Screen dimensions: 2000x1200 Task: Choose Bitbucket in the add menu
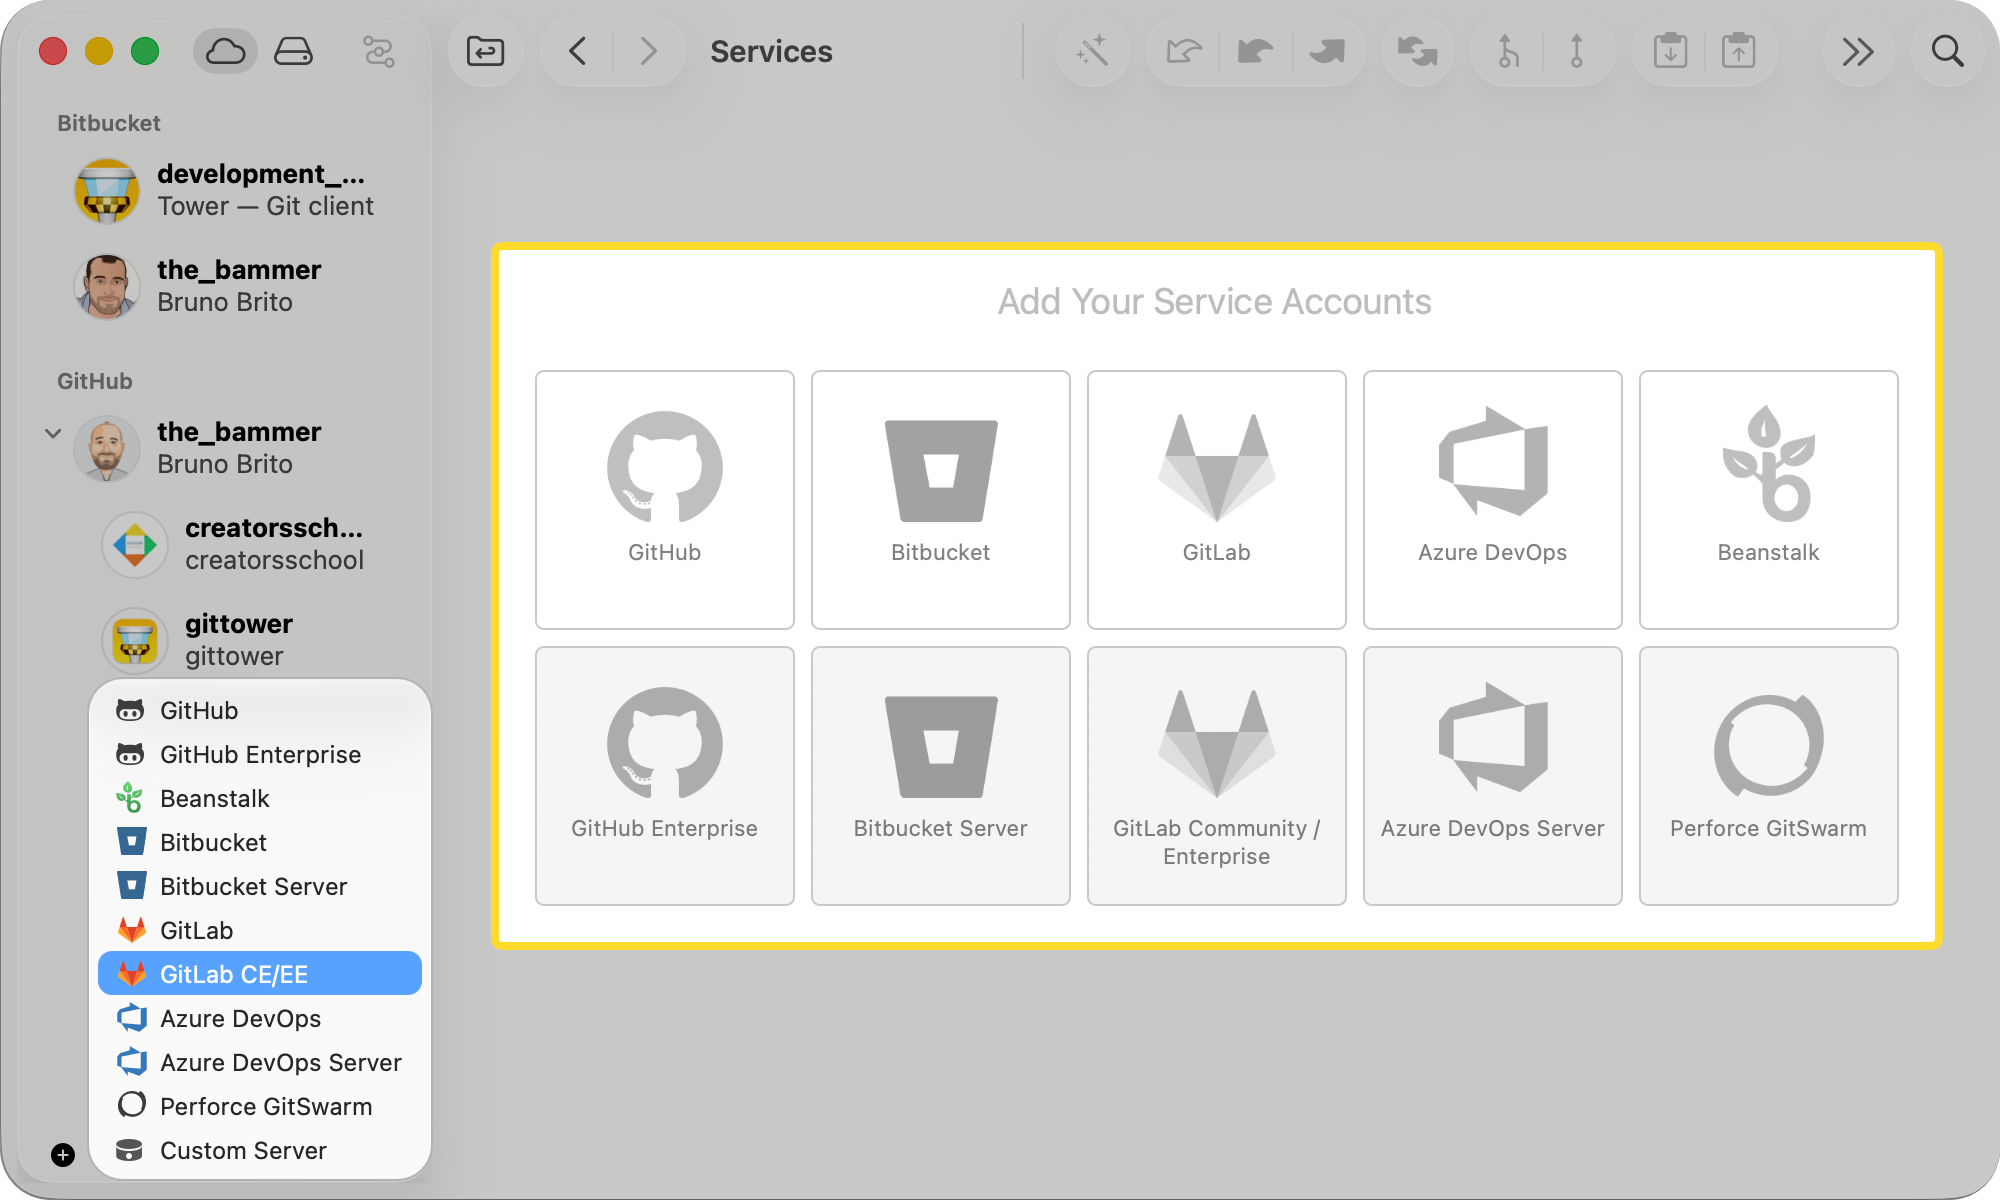click(x=260, y=842)
